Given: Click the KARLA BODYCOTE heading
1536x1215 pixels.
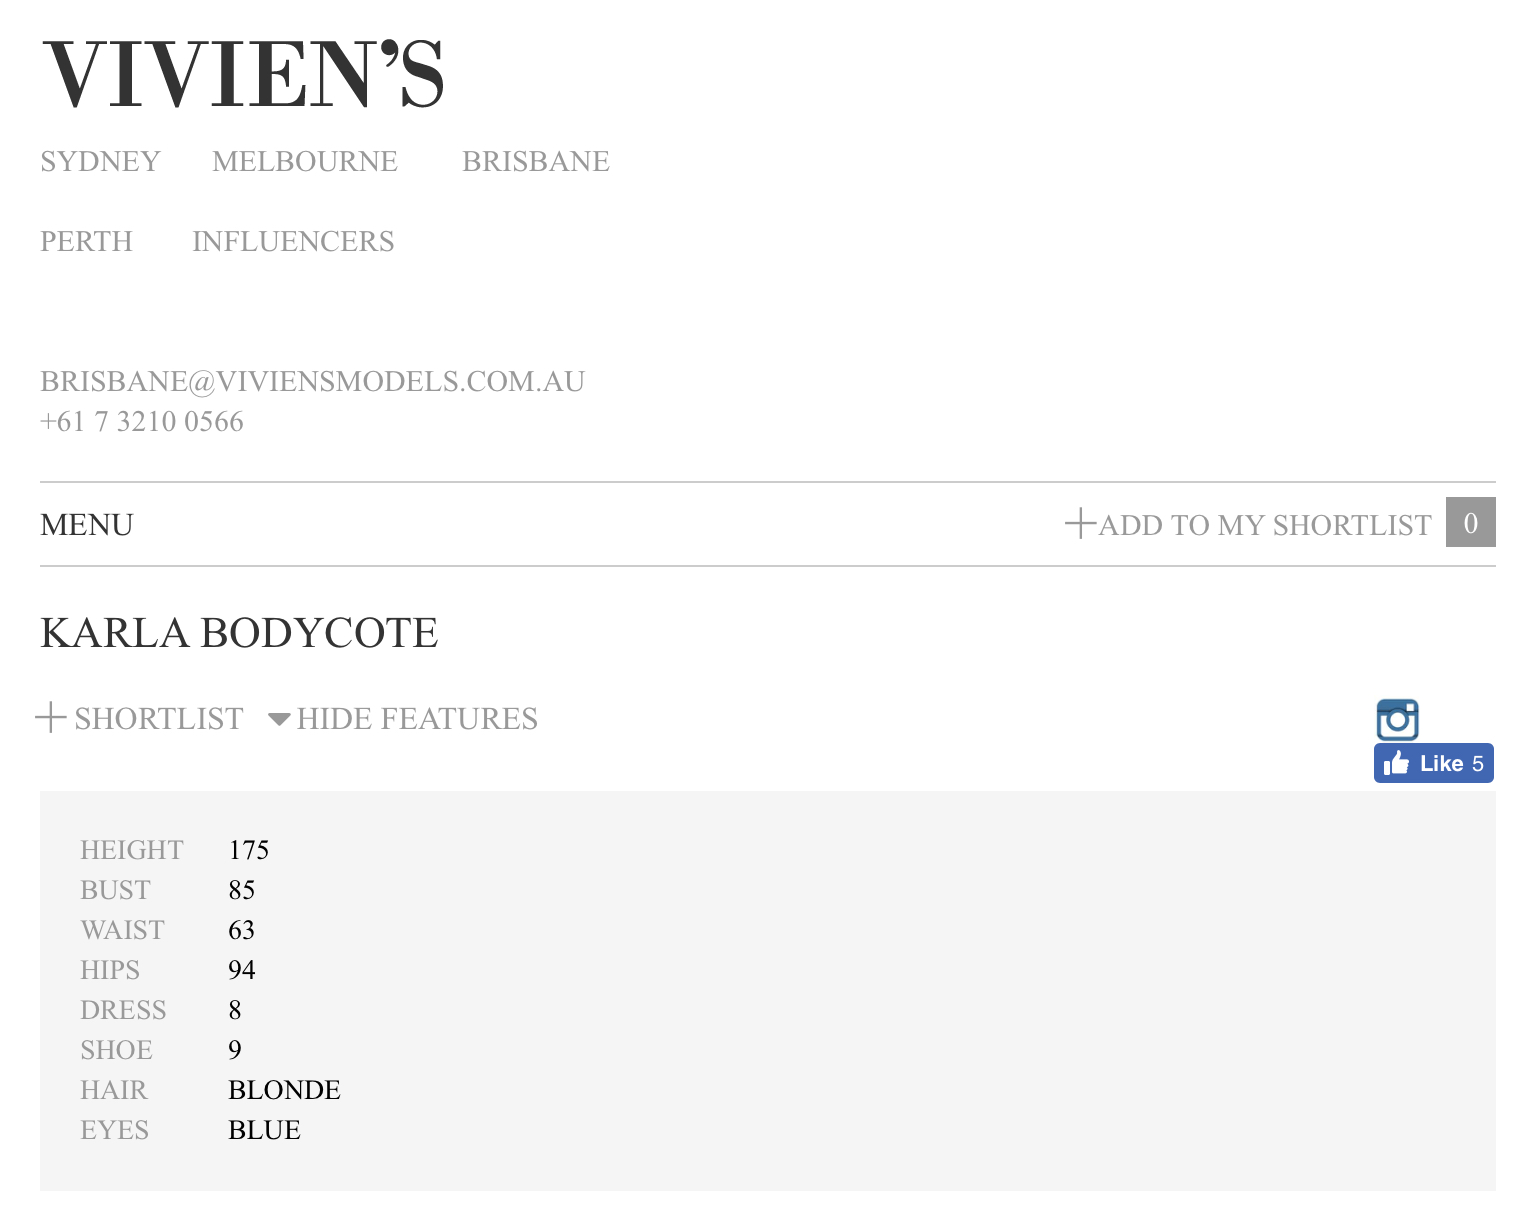Looking at the screenshot, I should [239, 633].
